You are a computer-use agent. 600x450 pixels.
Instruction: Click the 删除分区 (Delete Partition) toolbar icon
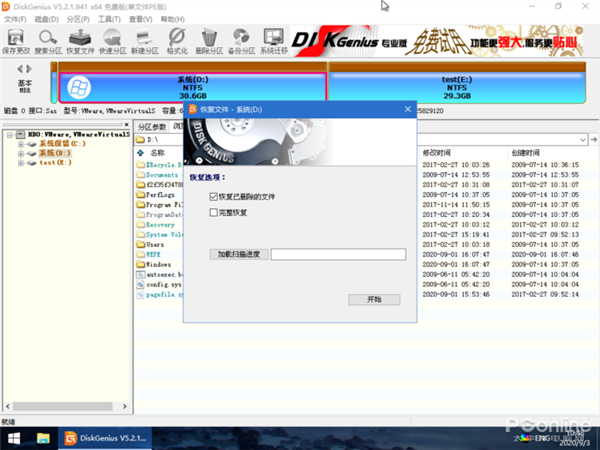pos(209,39)
